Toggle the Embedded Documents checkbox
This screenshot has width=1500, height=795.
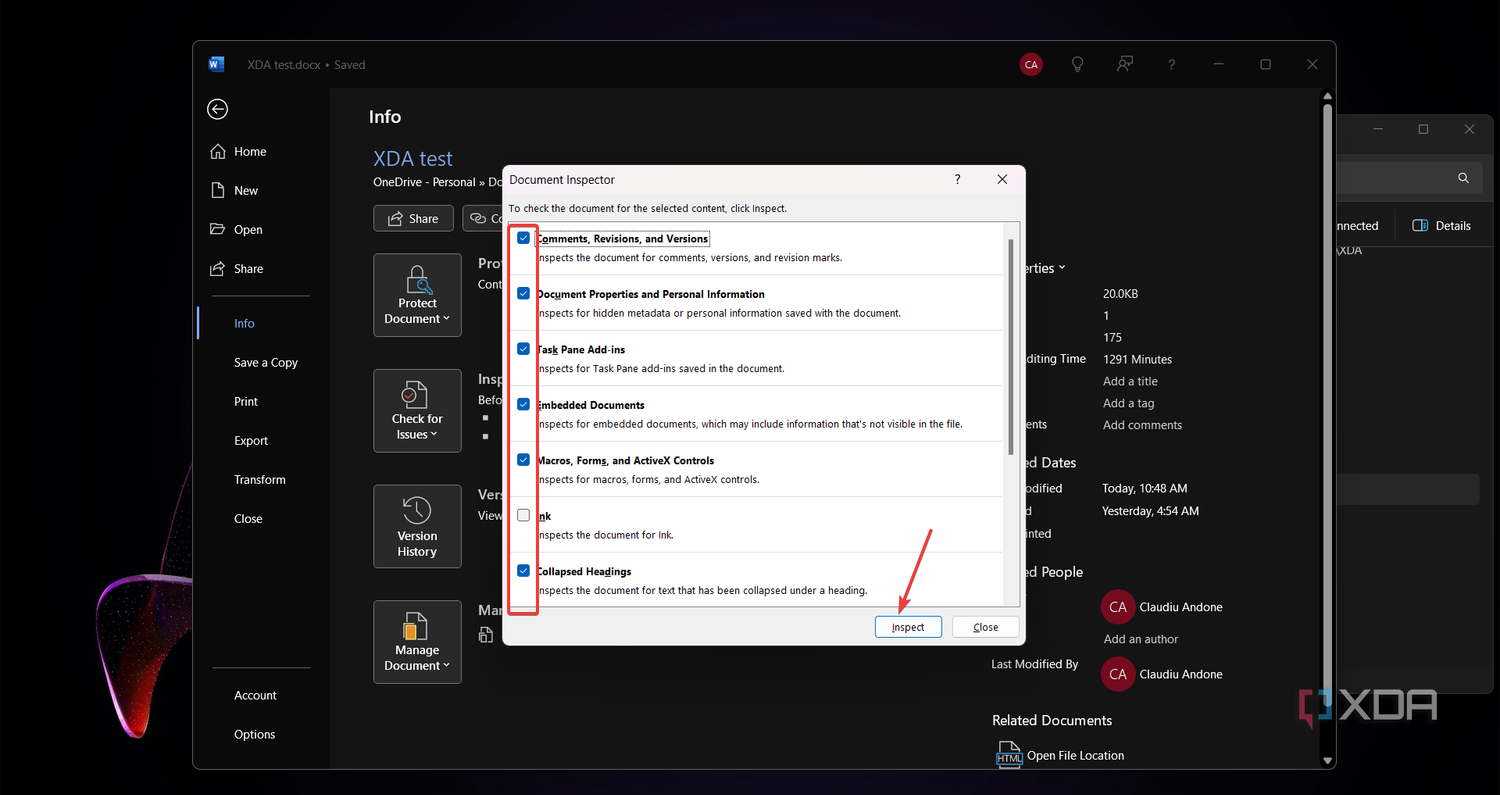[x=523, y=405]
